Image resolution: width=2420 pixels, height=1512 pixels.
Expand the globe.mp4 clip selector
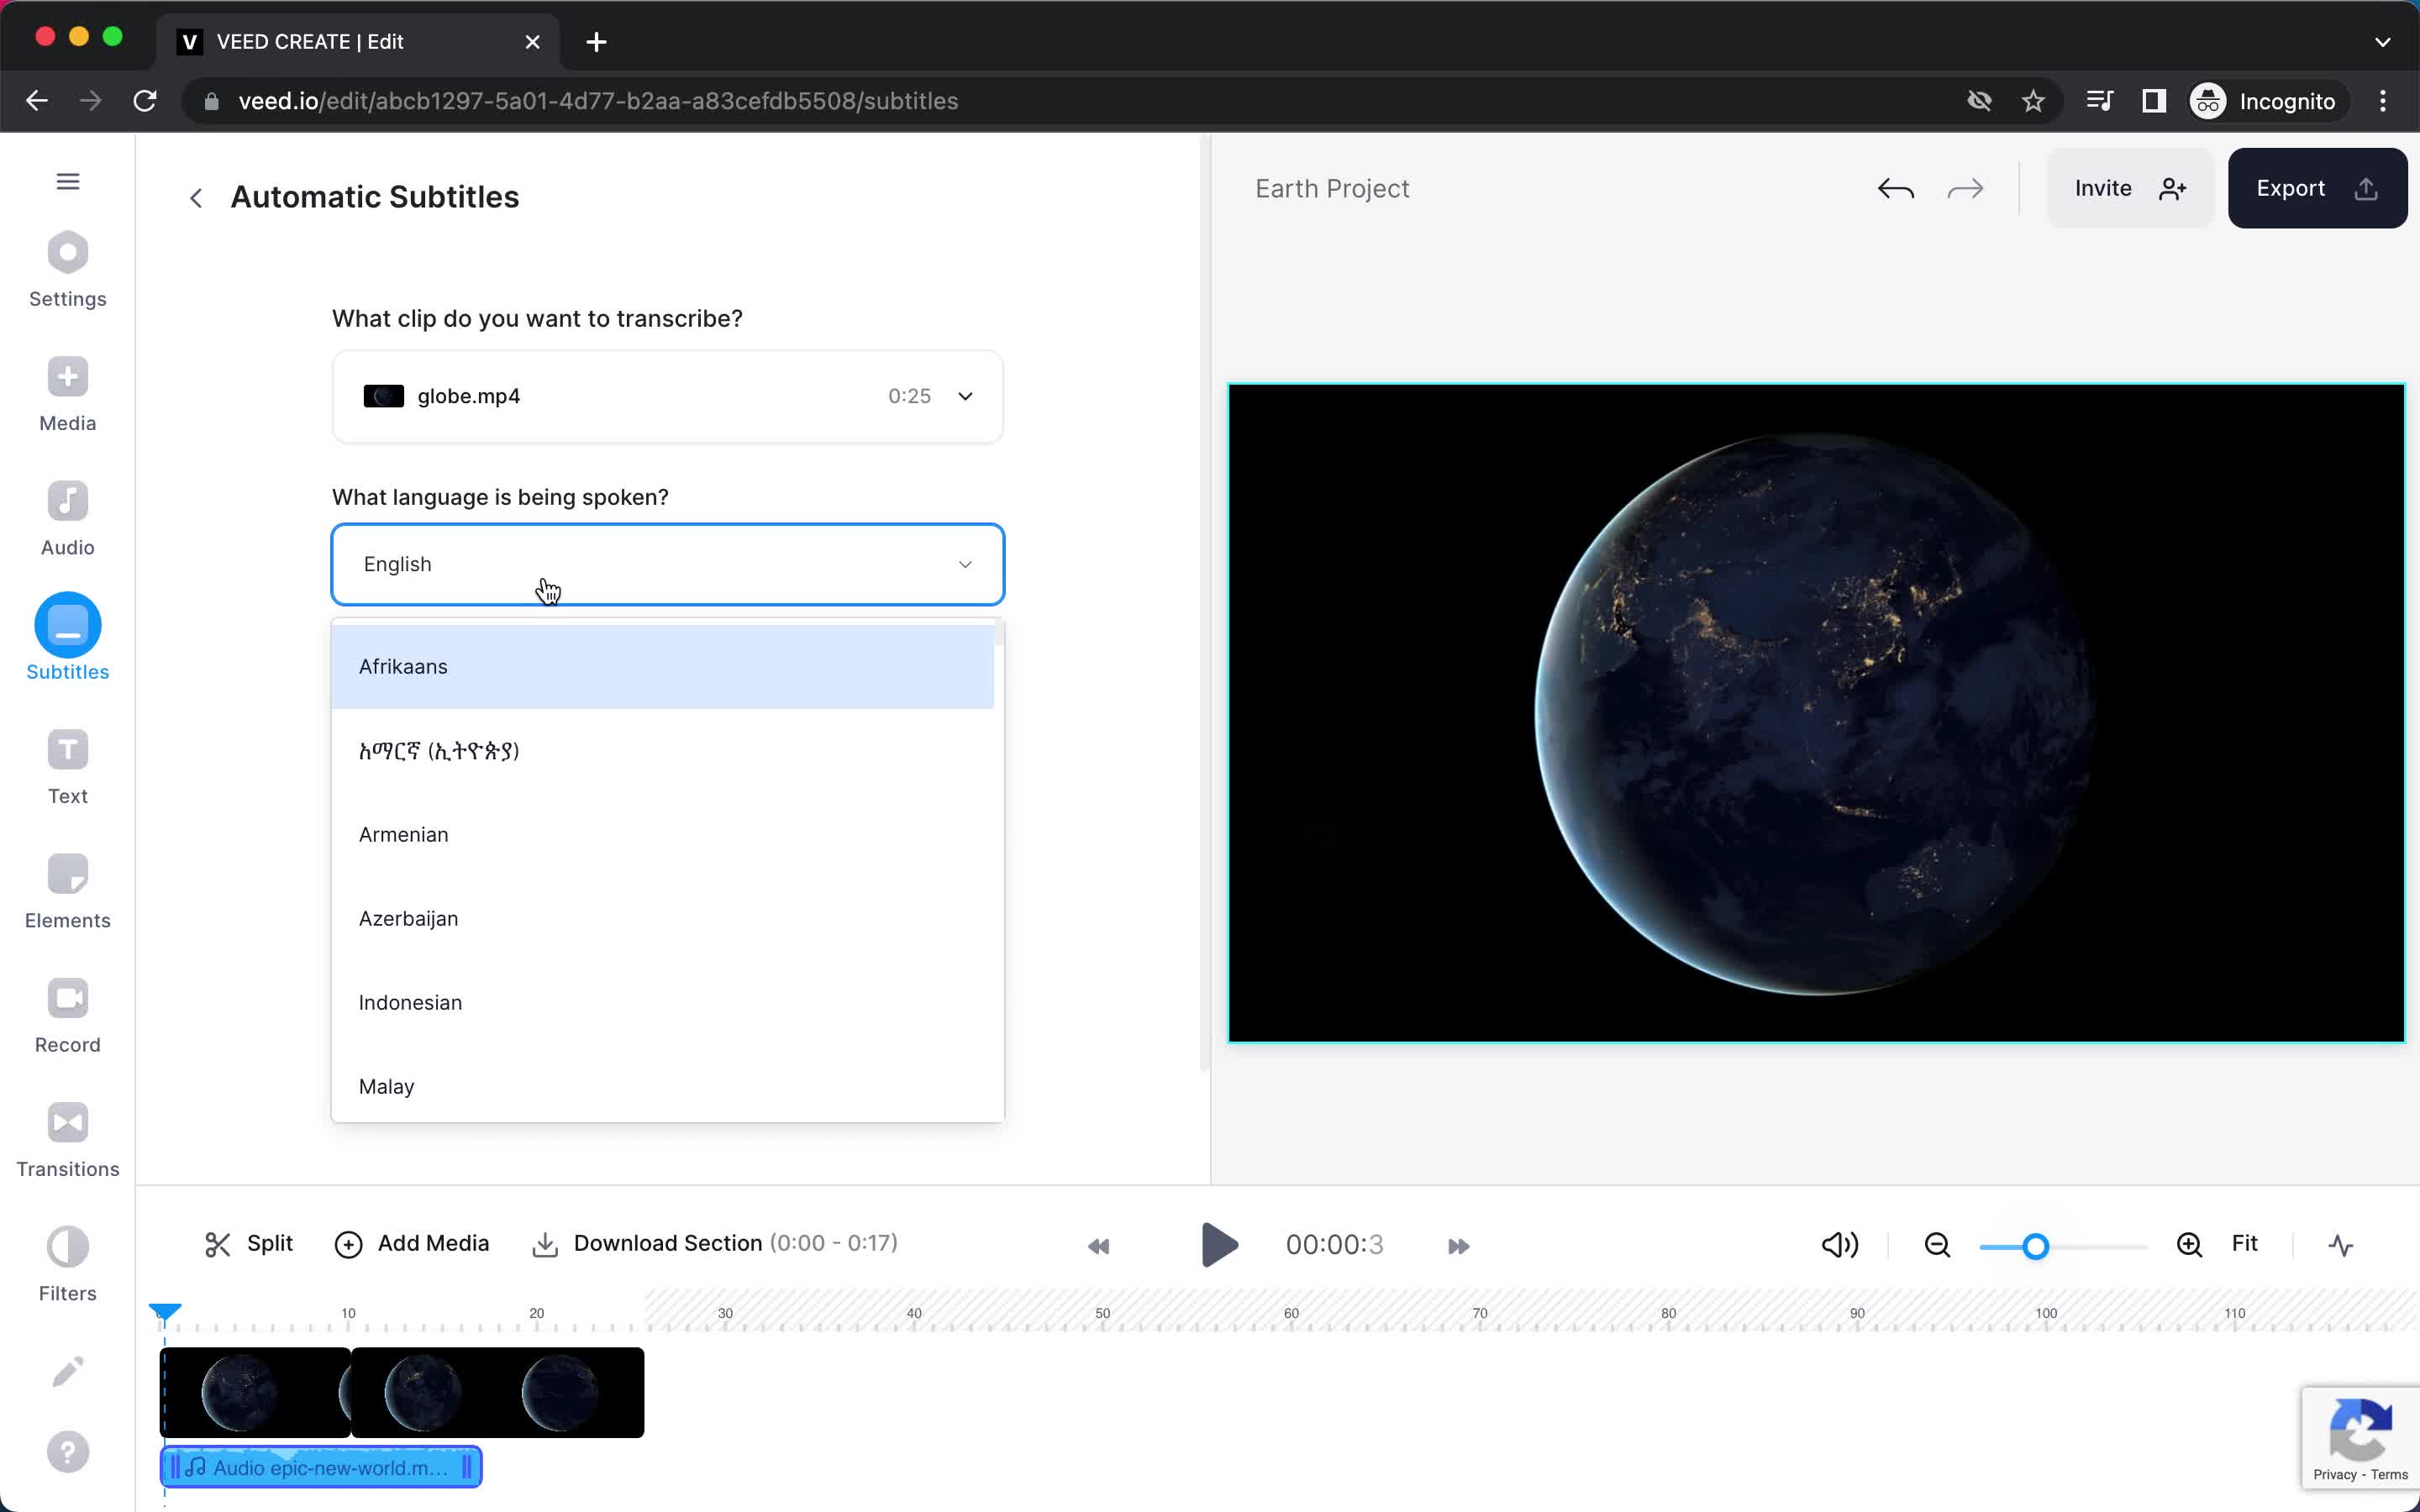click(x=965, y=396)
